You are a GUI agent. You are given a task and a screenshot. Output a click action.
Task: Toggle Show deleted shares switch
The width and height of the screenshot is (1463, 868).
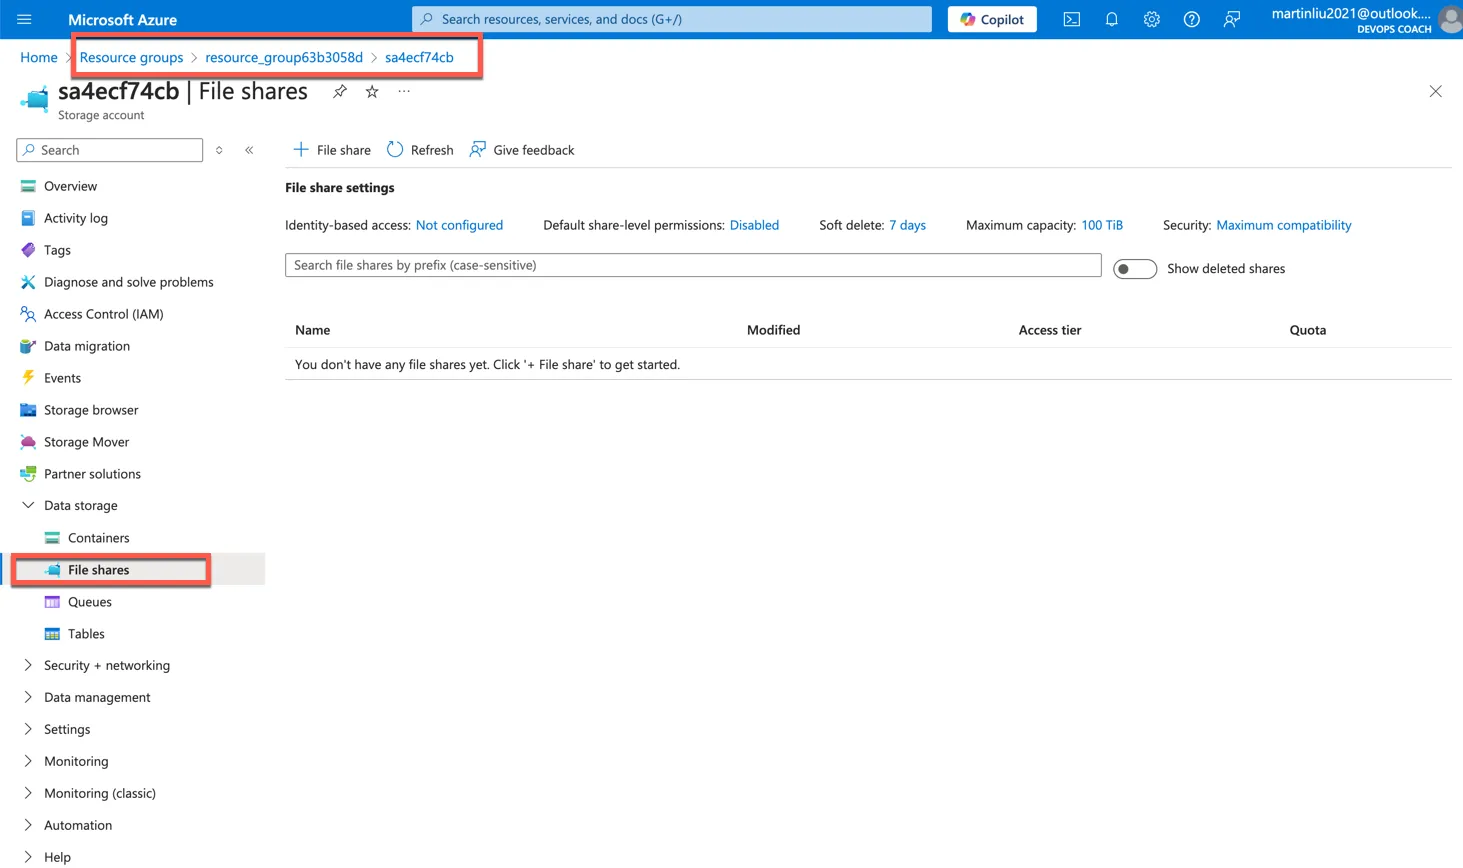tap(1134, 269)
